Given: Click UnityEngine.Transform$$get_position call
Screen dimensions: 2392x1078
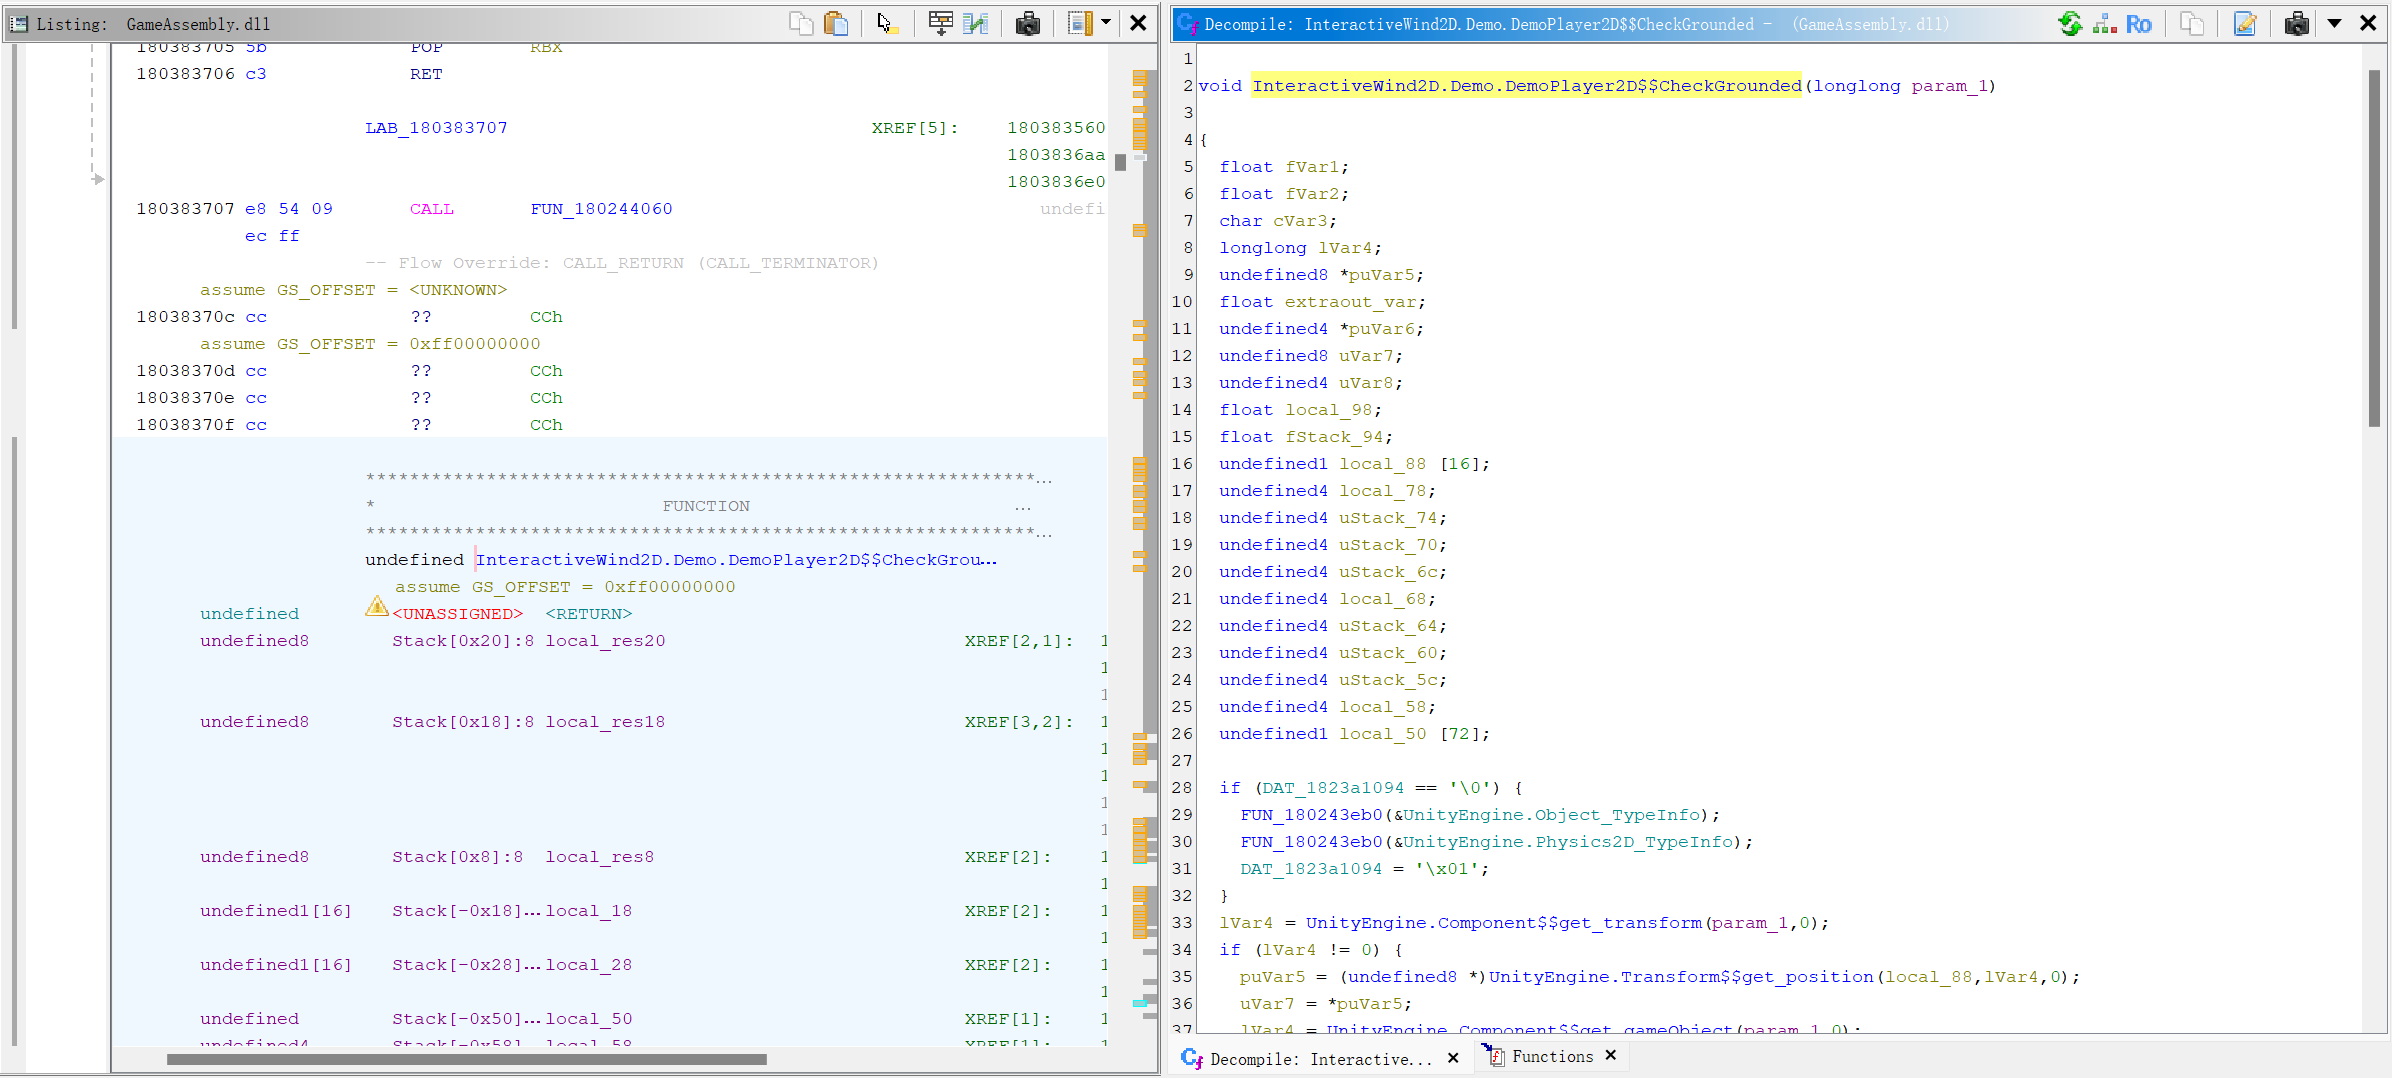Looking at the screenshot, I should 1680,977.
